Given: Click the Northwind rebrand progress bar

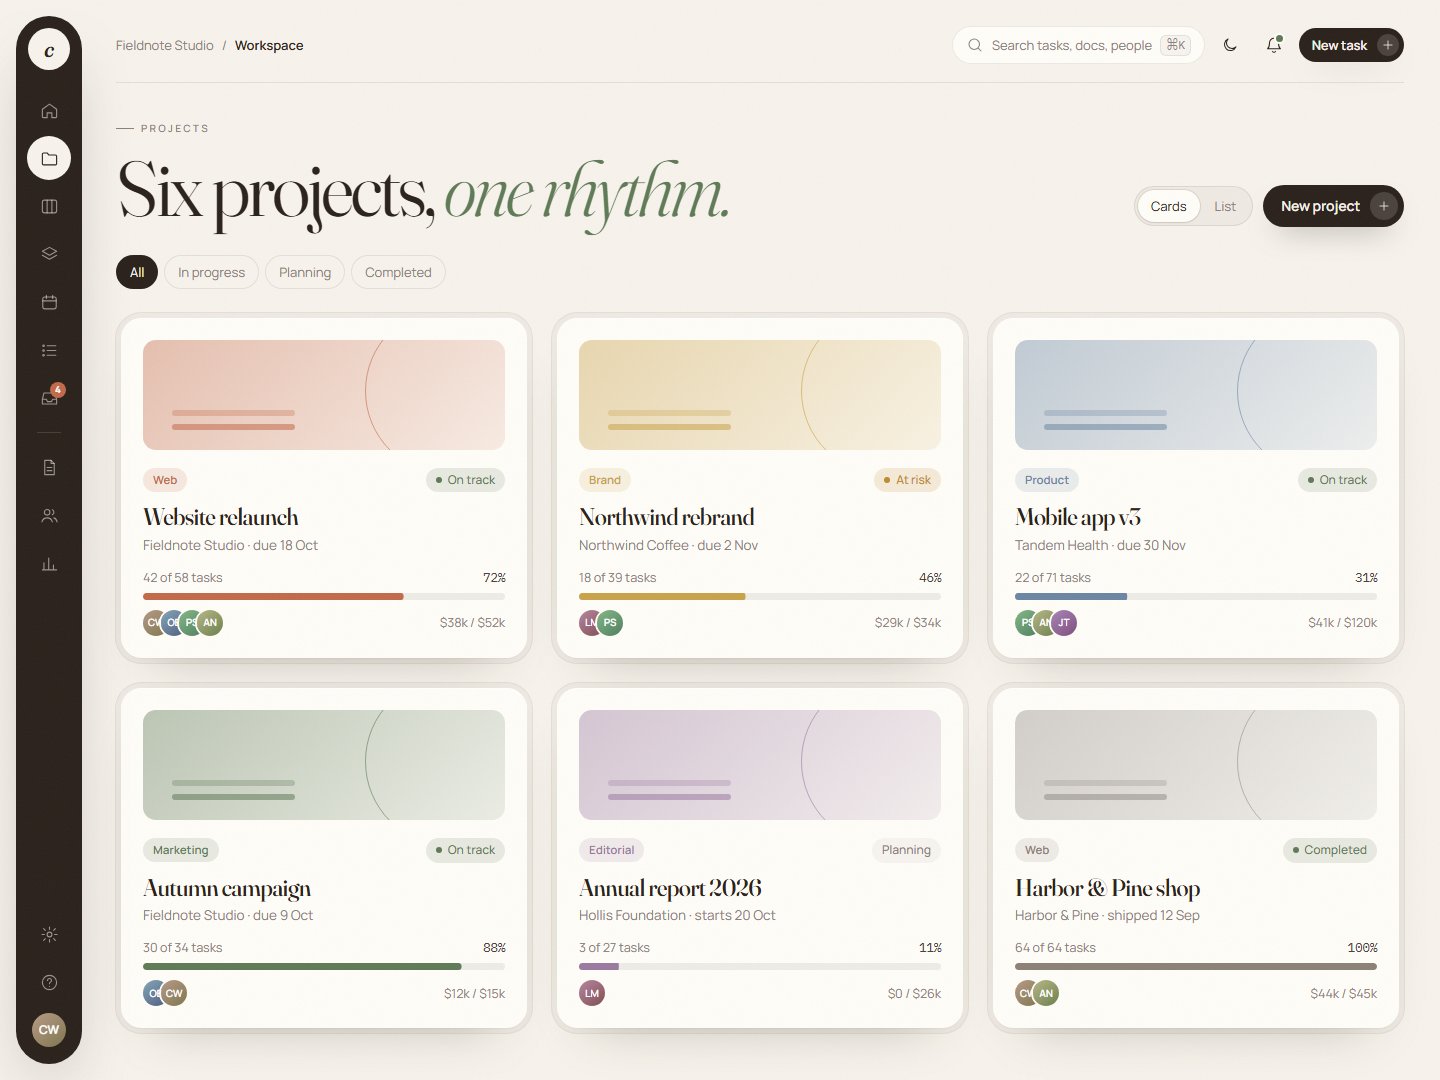Looking at the screenshot, I should click(760, 596).
